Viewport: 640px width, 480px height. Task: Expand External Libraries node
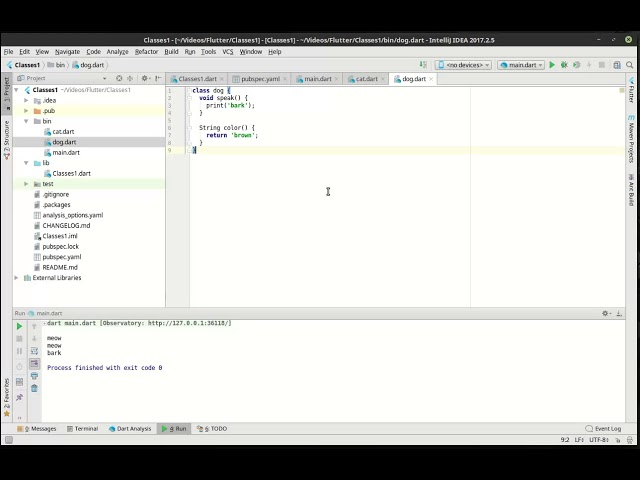point(16,278)
